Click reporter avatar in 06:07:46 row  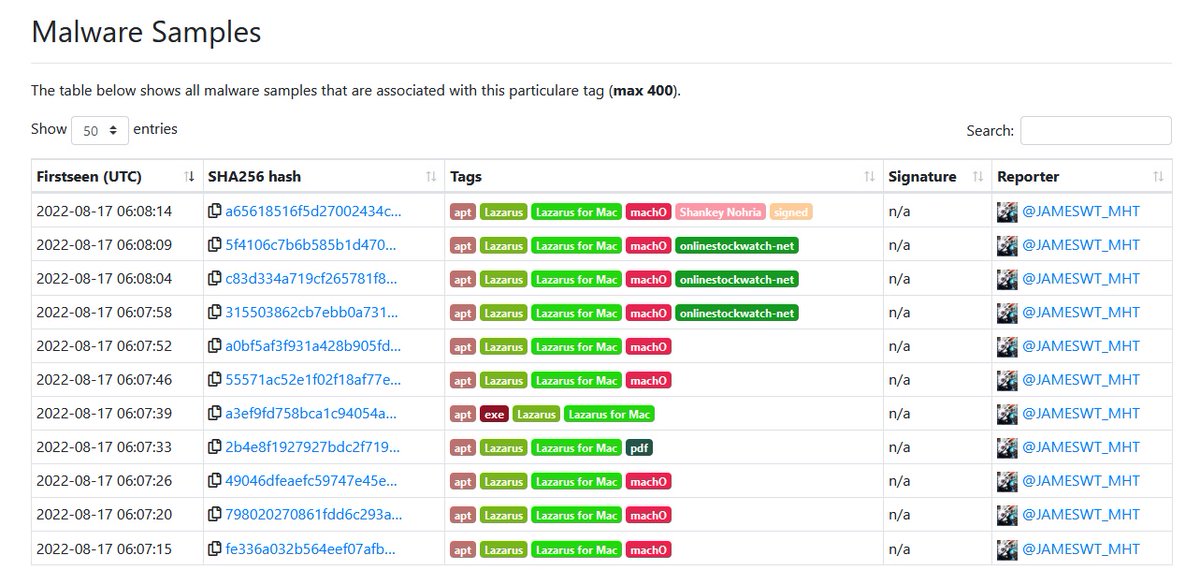1007,380
